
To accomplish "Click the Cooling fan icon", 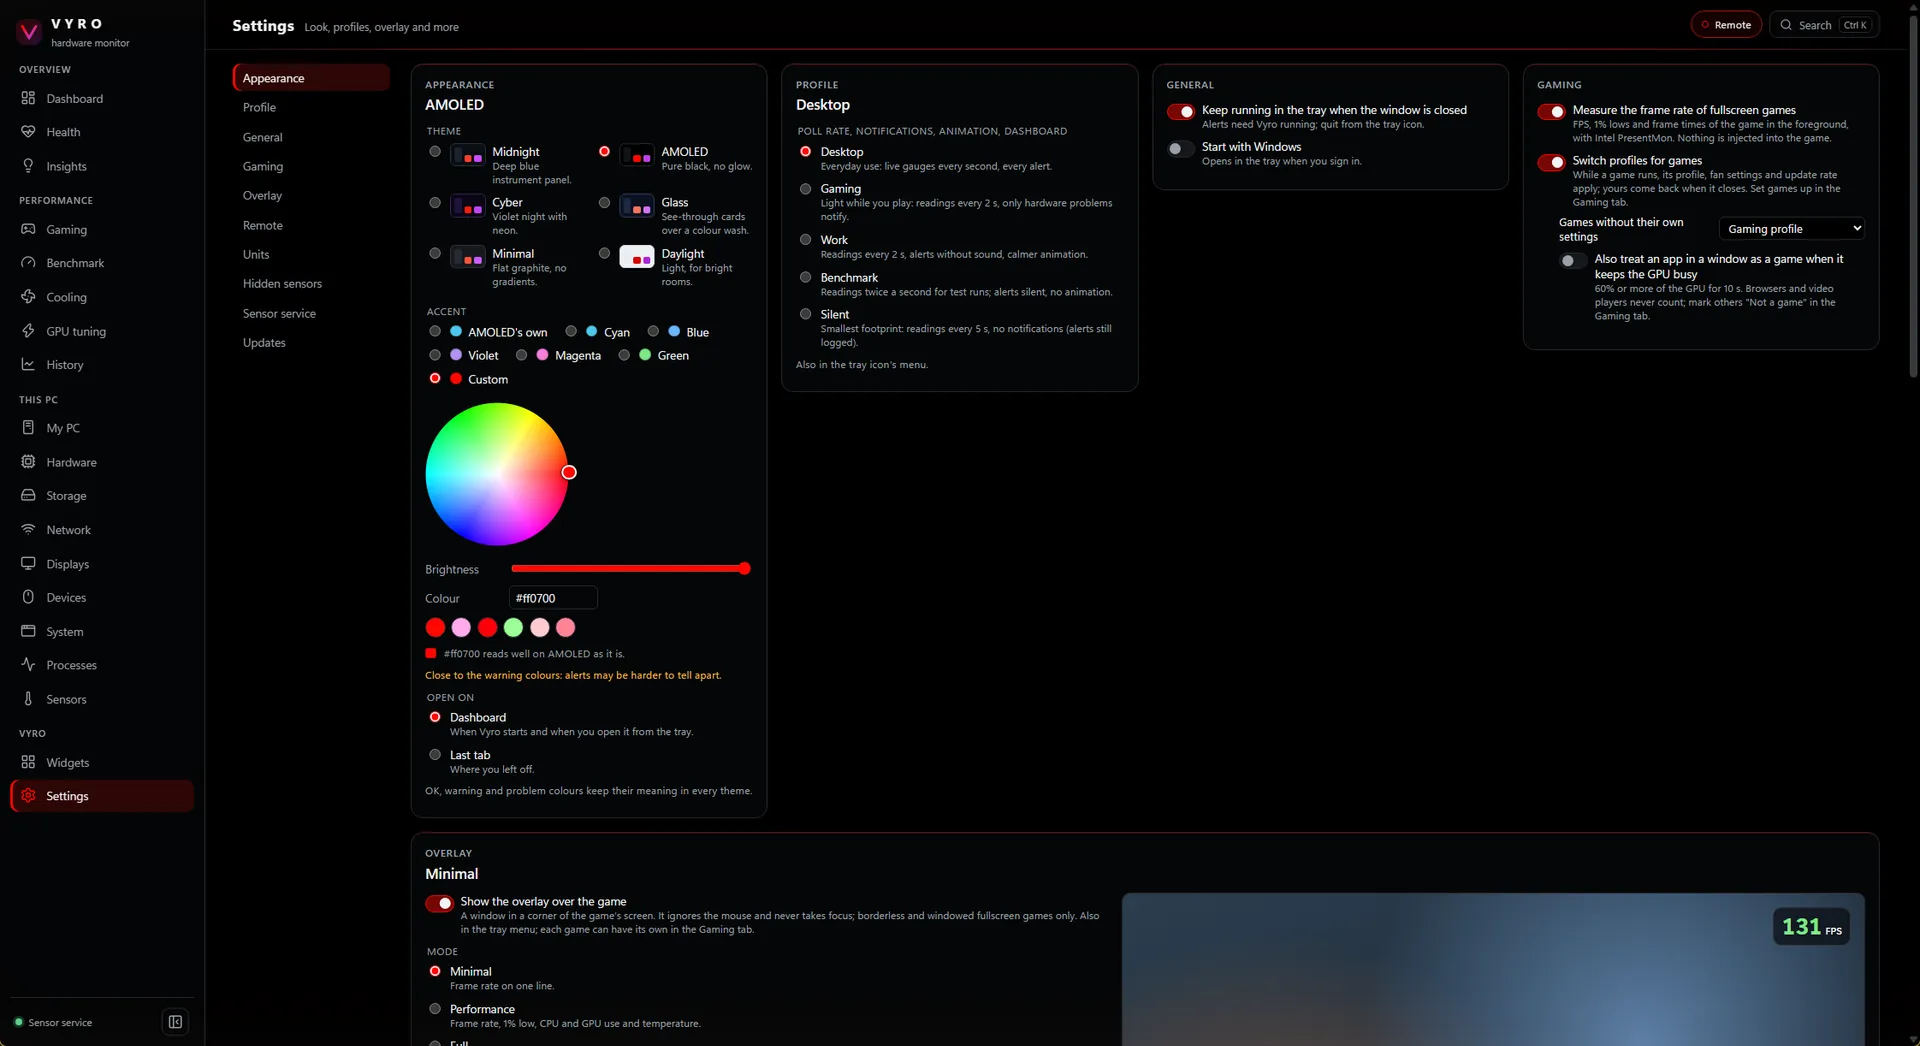I will [x=28, y=297].
